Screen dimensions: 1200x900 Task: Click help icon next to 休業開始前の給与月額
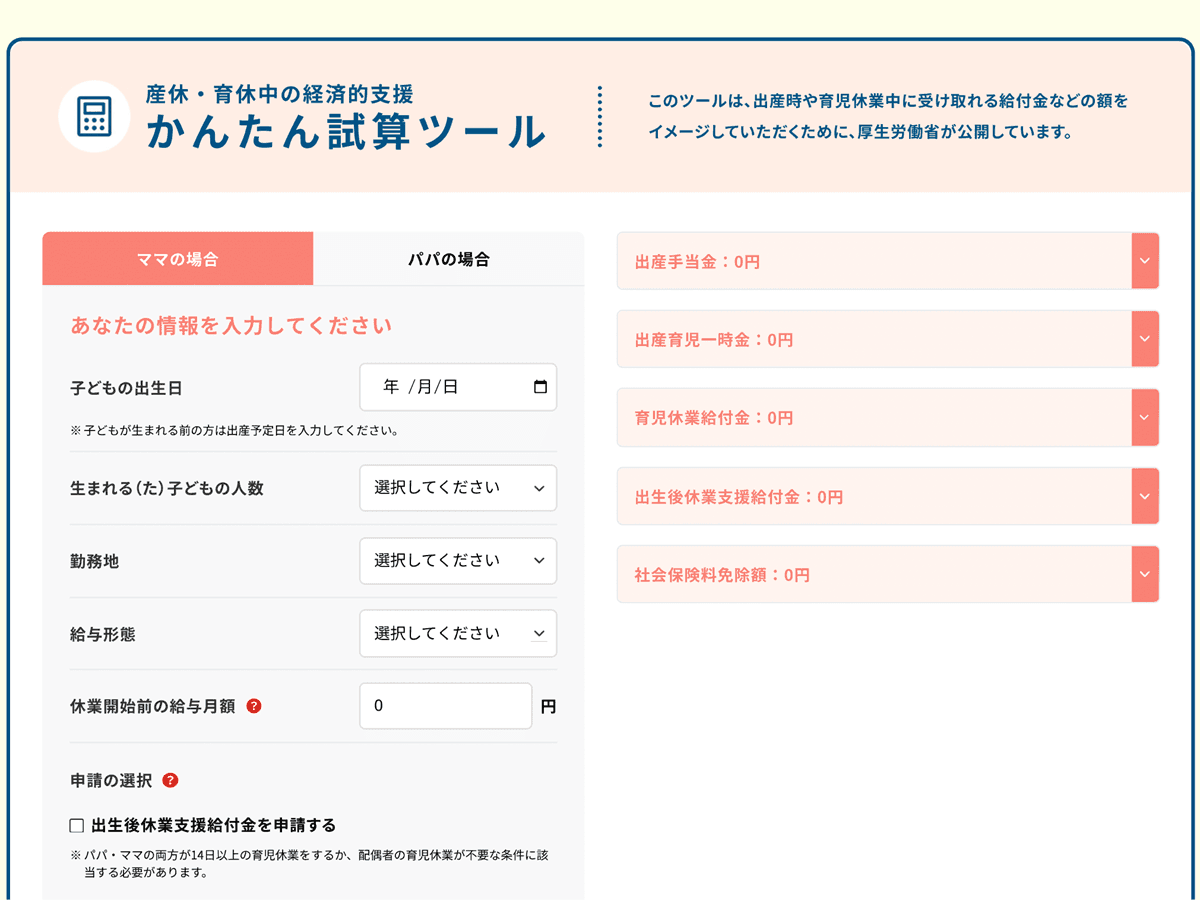[254, 706]
